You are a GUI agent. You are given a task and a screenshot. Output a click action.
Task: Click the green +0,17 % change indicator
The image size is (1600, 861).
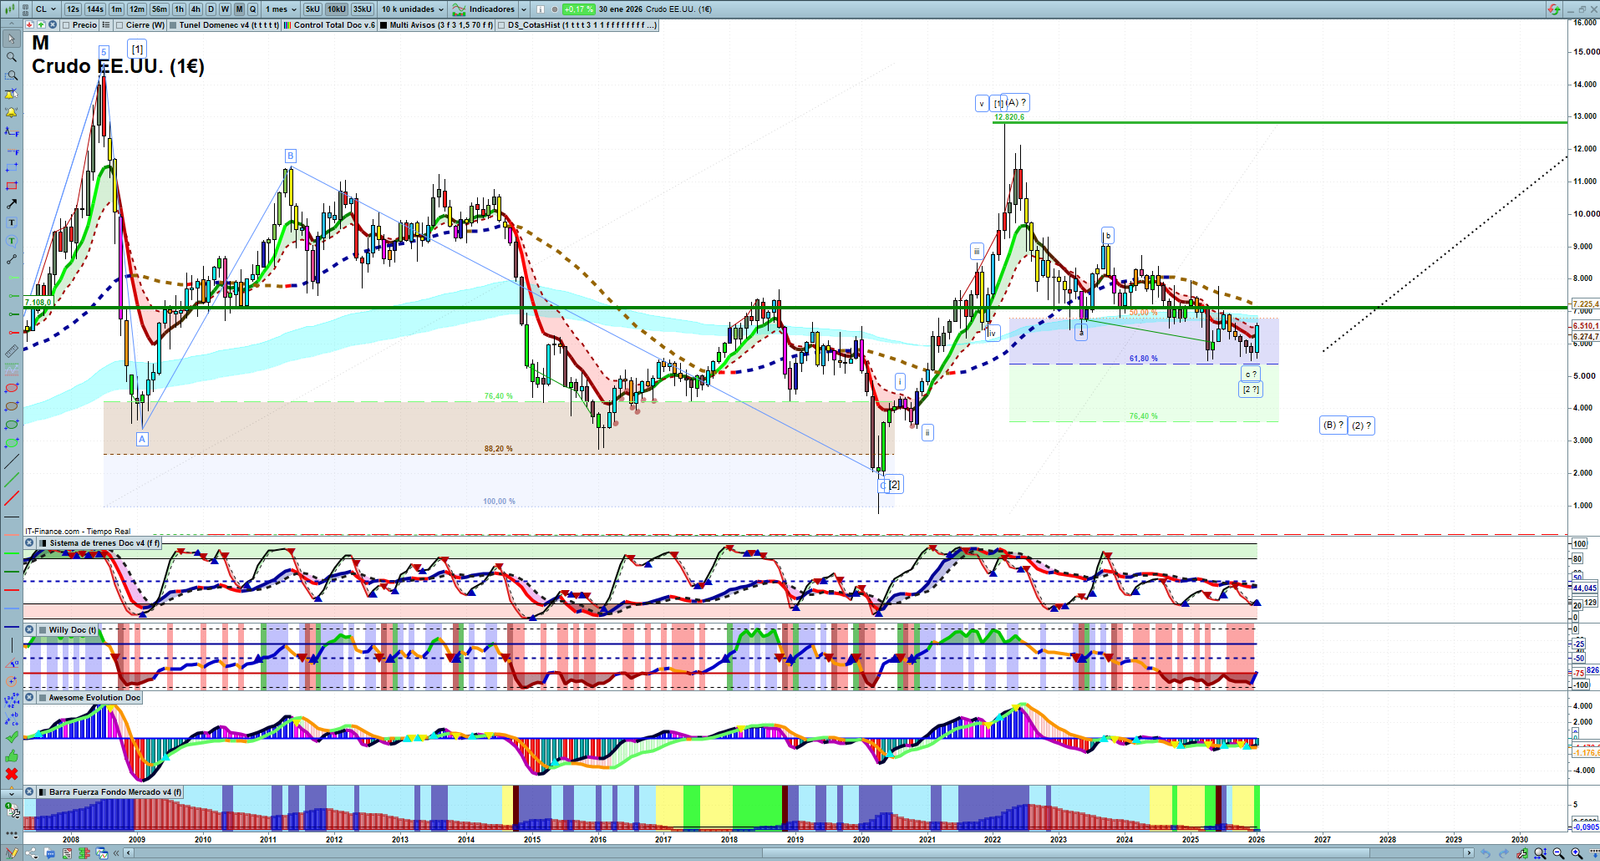click(x=577, y=9)
